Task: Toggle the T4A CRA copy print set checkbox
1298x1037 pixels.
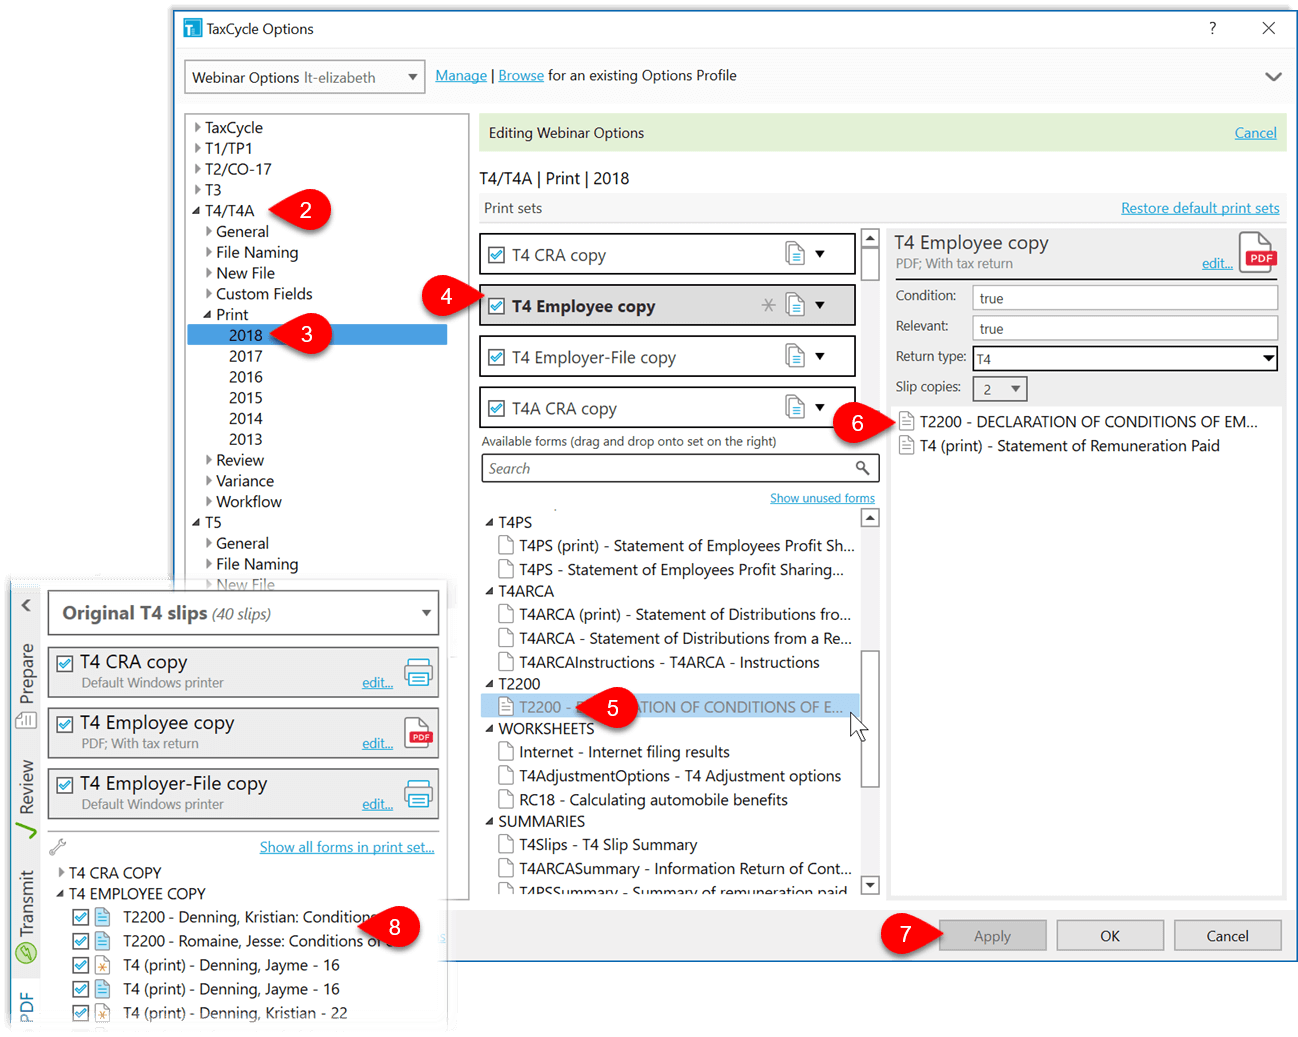Action: (x=496, y=408)
